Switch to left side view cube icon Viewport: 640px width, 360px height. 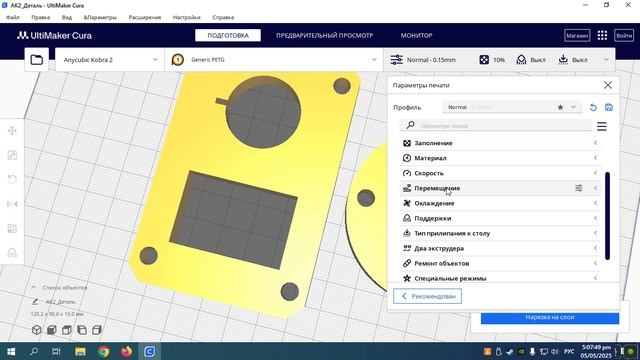point(82,330)
